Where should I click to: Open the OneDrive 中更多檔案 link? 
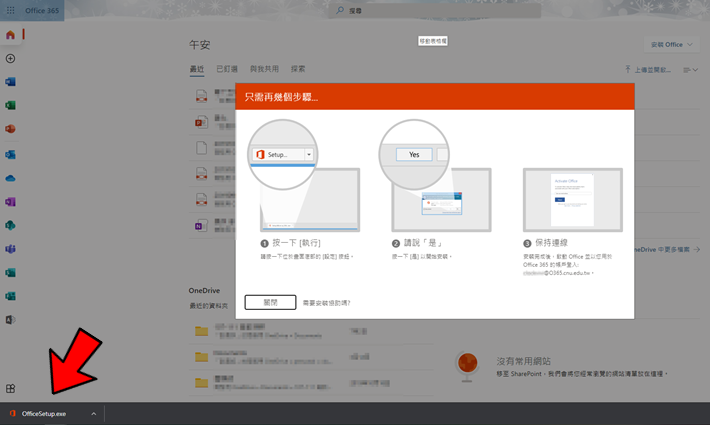coord(667,249)
